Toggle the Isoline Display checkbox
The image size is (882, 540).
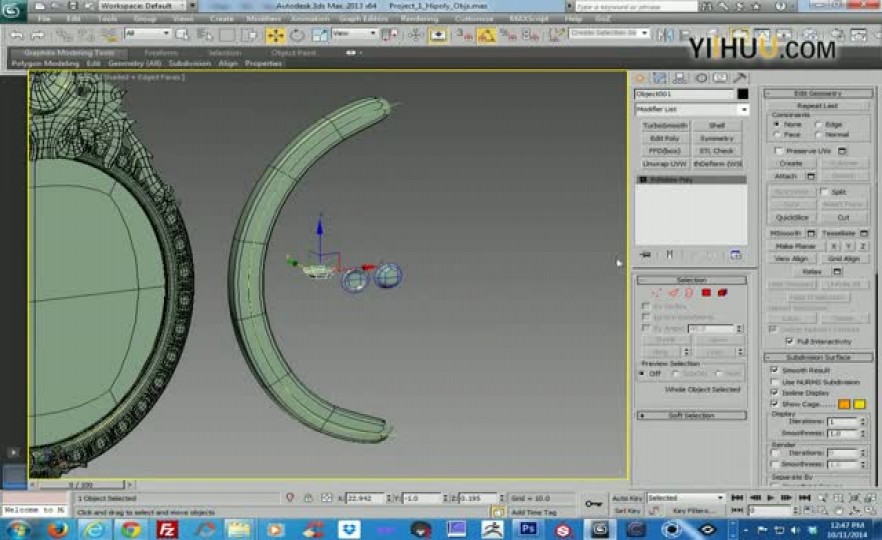tap(775, 393)
